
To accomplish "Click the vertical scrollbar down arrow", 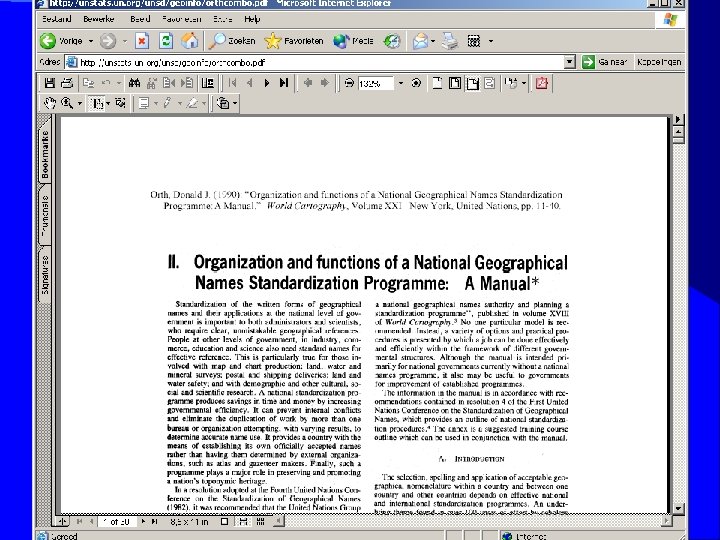I will (x=678, y=508).
